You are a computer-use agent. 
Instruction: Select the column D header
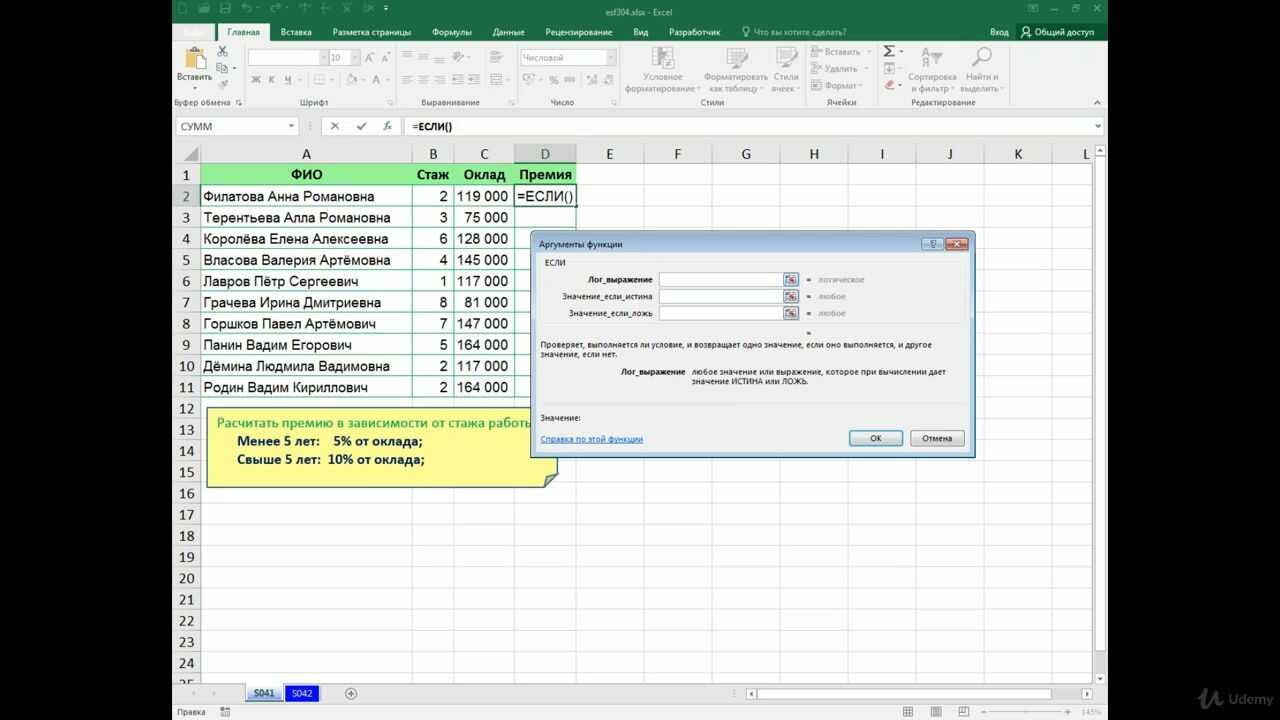point(545,154)
